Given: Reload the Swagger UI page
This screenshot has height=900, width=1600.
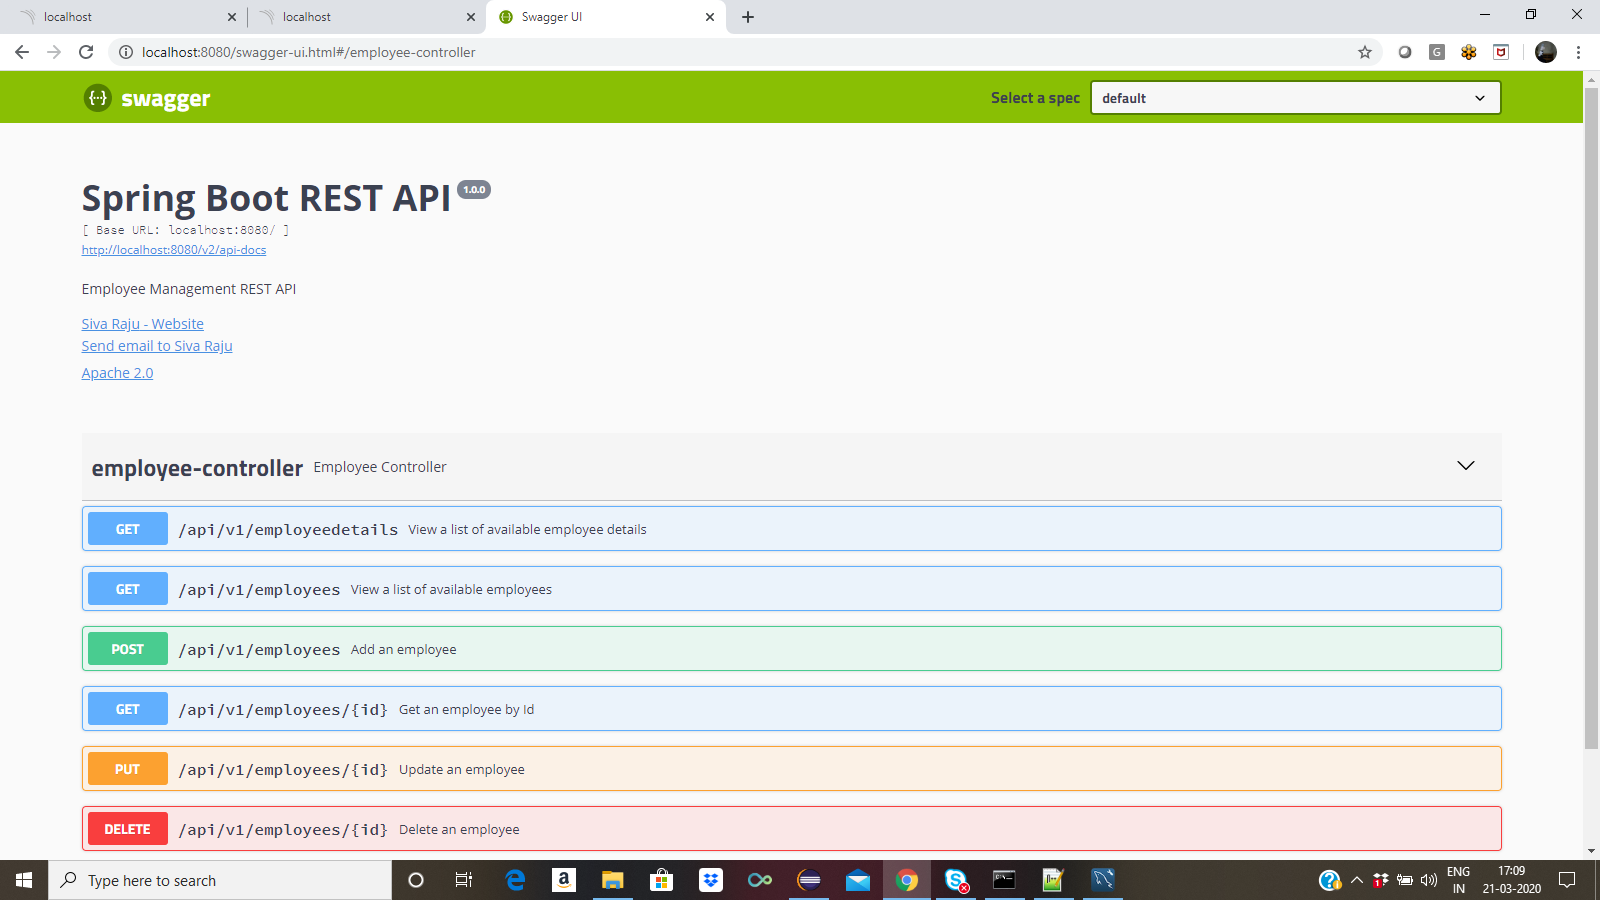Looking at the screenshot, I should tap(85, 52).
